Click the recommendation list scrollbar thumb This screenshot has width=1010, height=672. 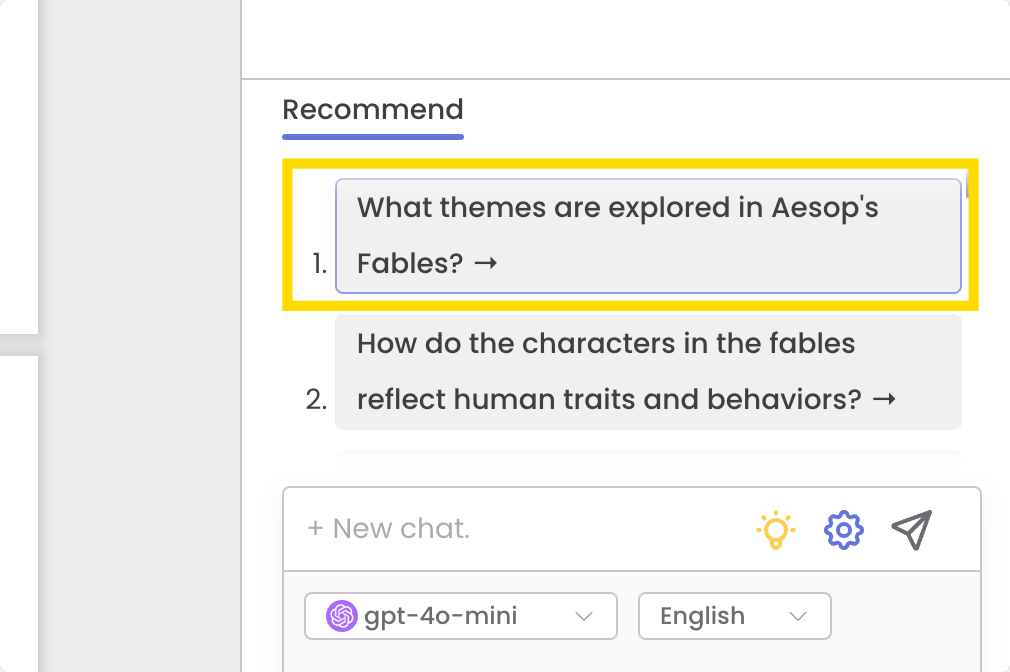click(x=967, y=186)
